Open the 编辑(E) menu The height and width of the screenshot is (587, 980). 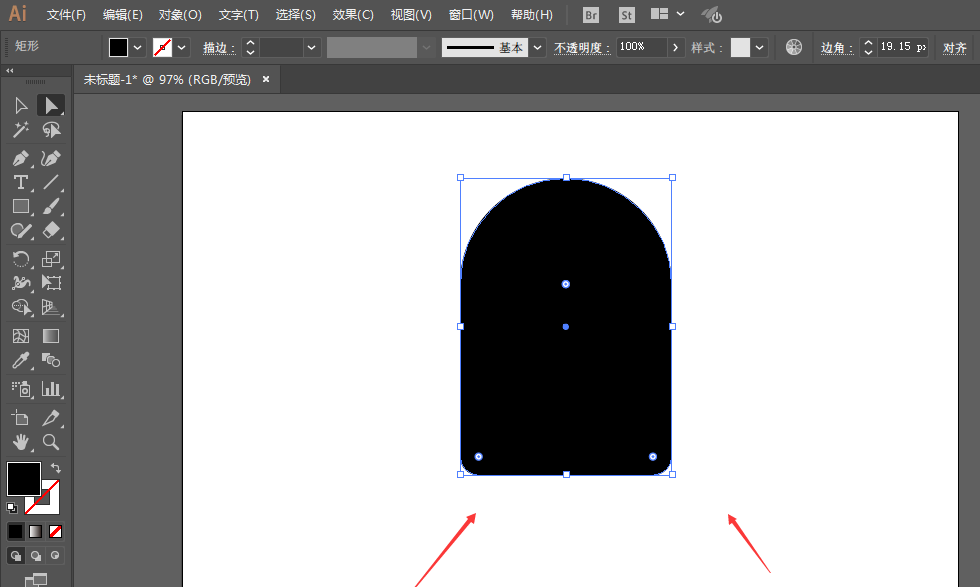(122, 15)
